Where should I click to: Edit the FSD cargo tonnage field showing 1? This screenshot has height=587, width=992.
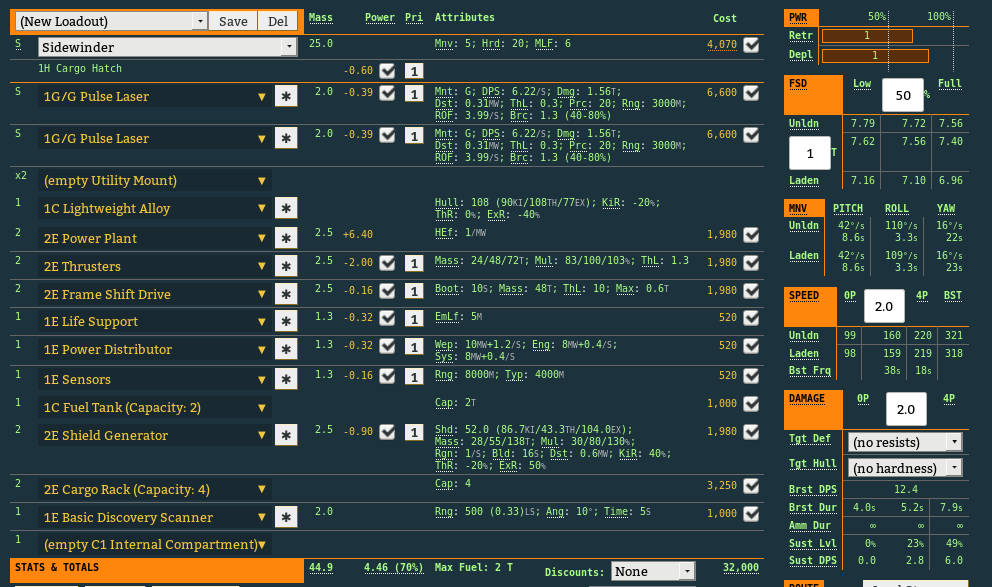point(810,153)
